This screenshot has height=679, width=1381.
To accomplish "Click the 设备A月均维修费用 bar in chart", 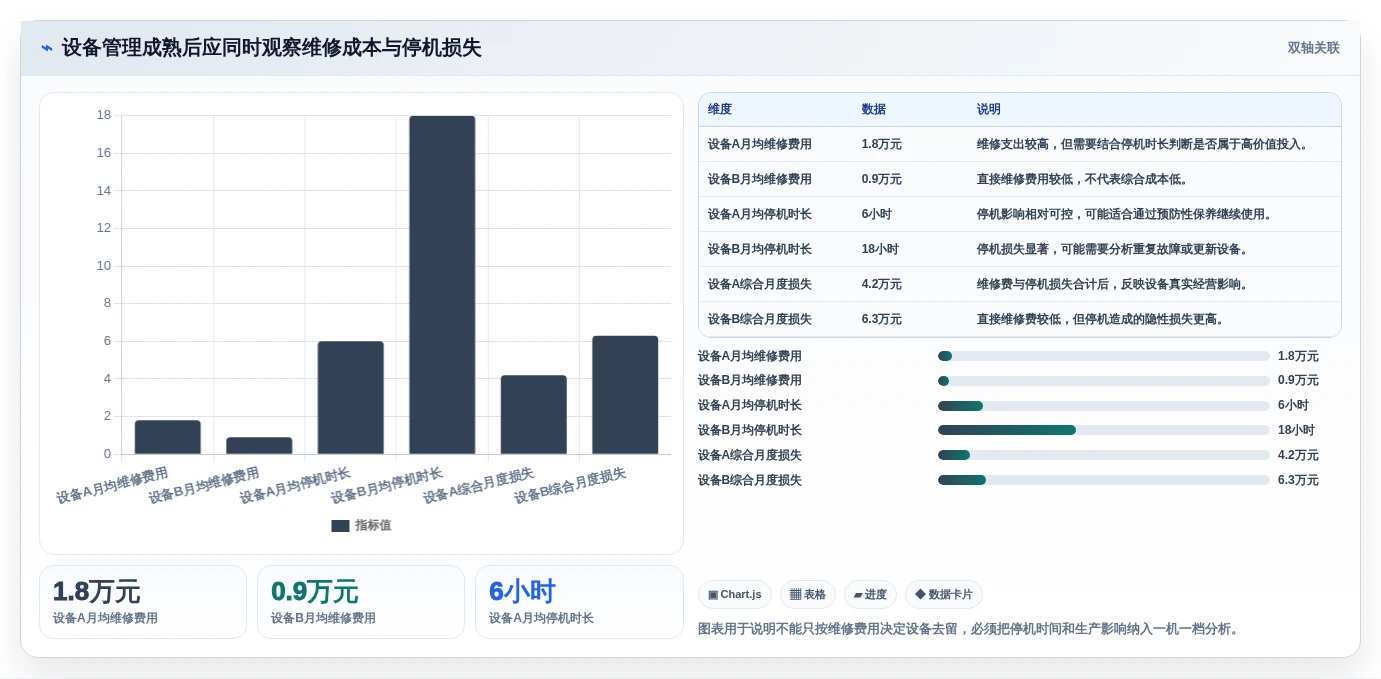I will pos(168,437).
